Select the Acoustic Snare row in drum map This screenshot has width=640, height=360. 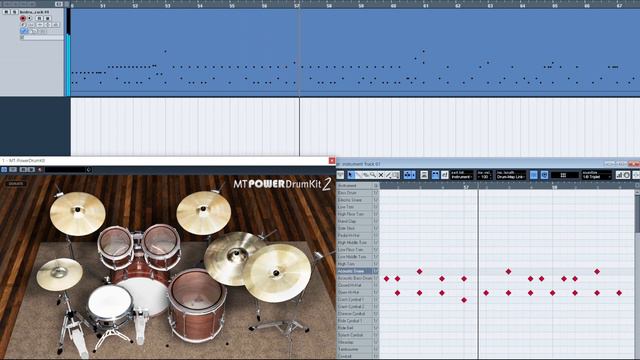pos(355,271)
